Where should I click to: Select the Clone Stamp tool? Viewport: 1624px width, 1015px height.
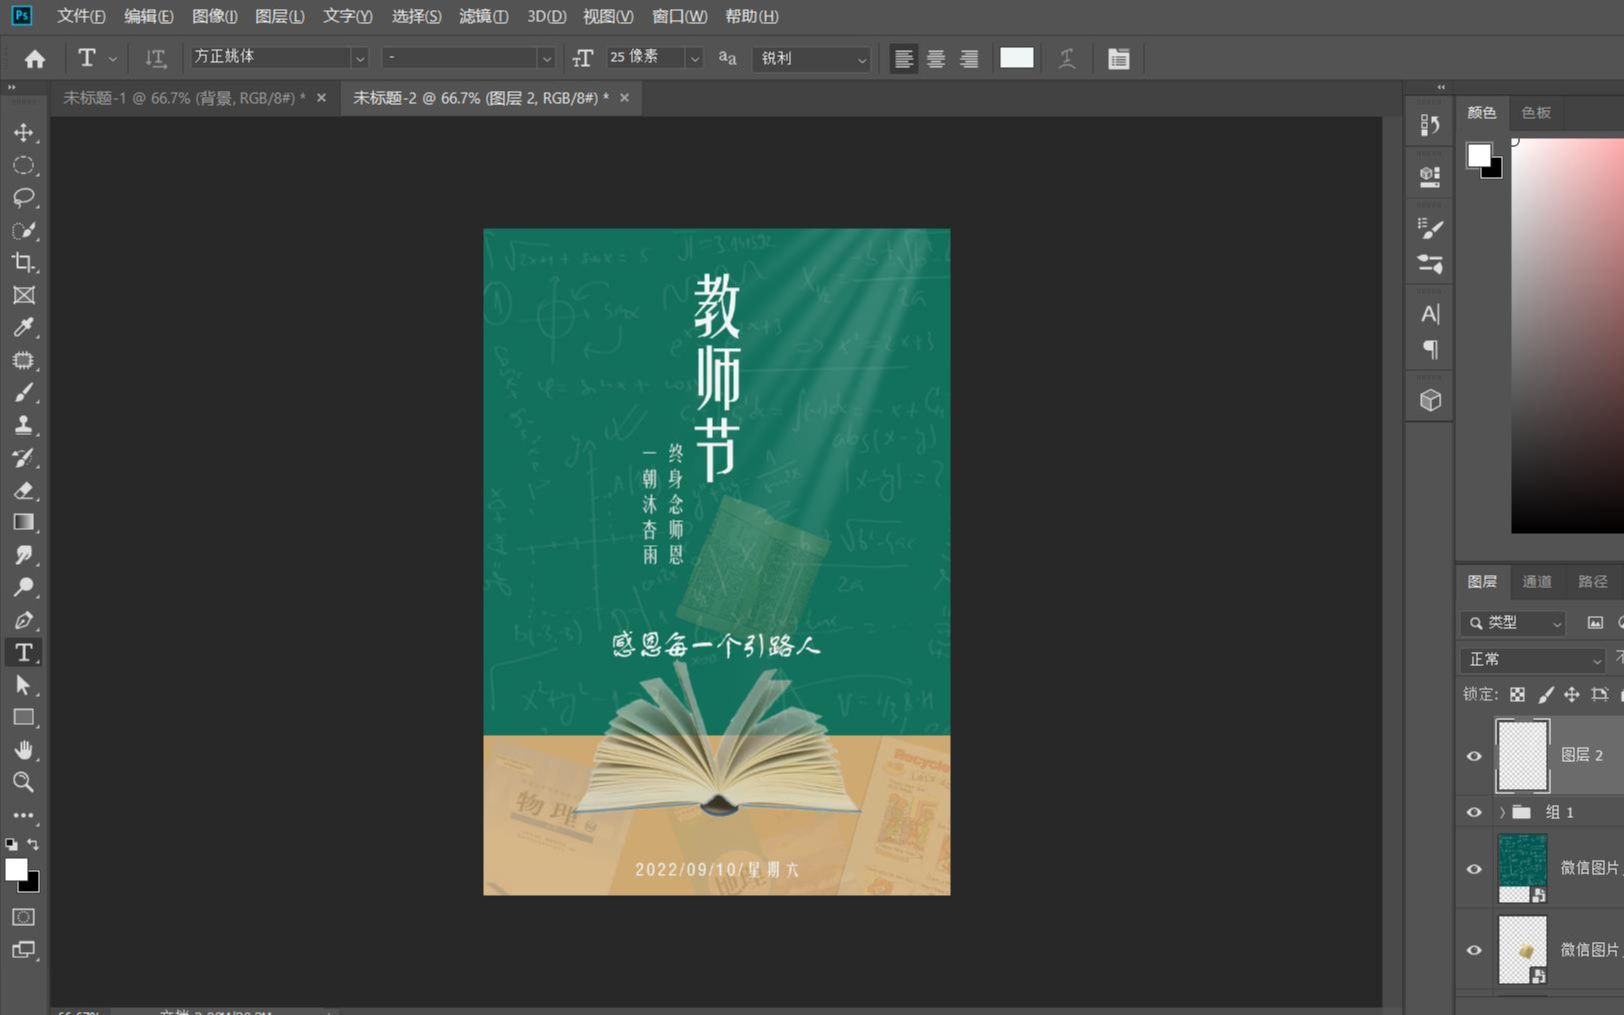point(23,425)
